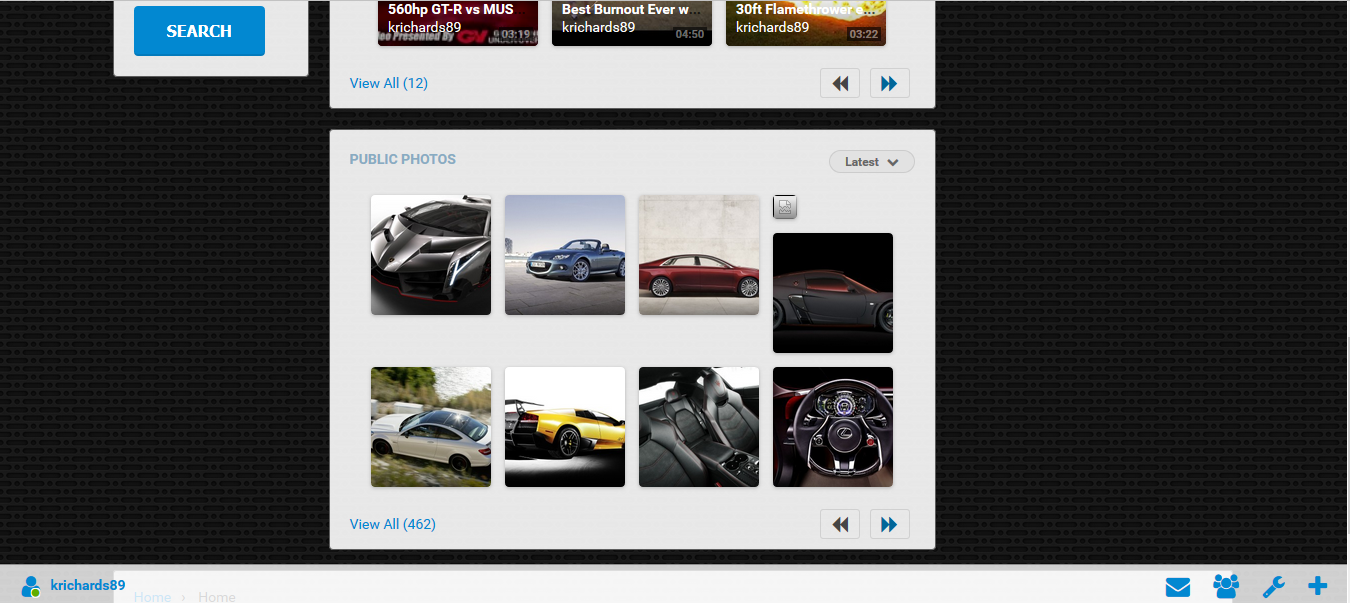Go to next page of videos

point(889,83)
